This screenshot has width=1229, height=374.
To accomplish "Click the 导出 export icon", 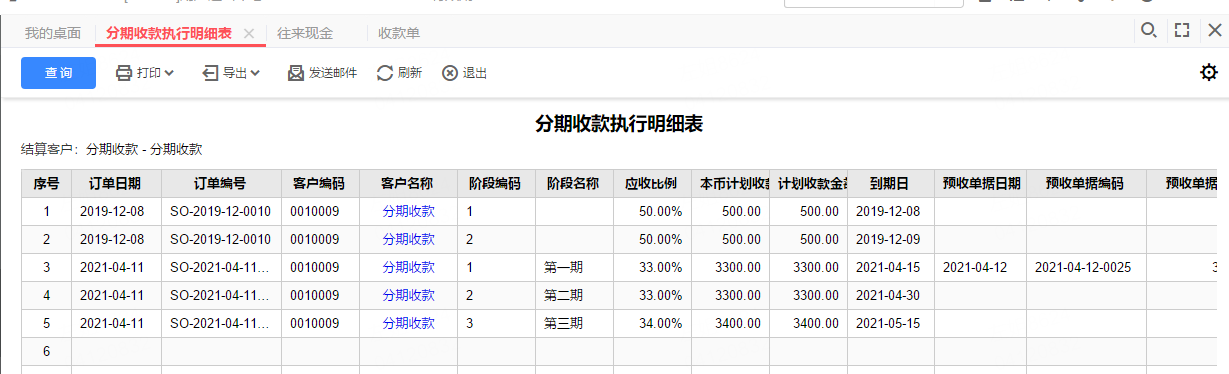I will pyautogui.click(x=210, y=73).
